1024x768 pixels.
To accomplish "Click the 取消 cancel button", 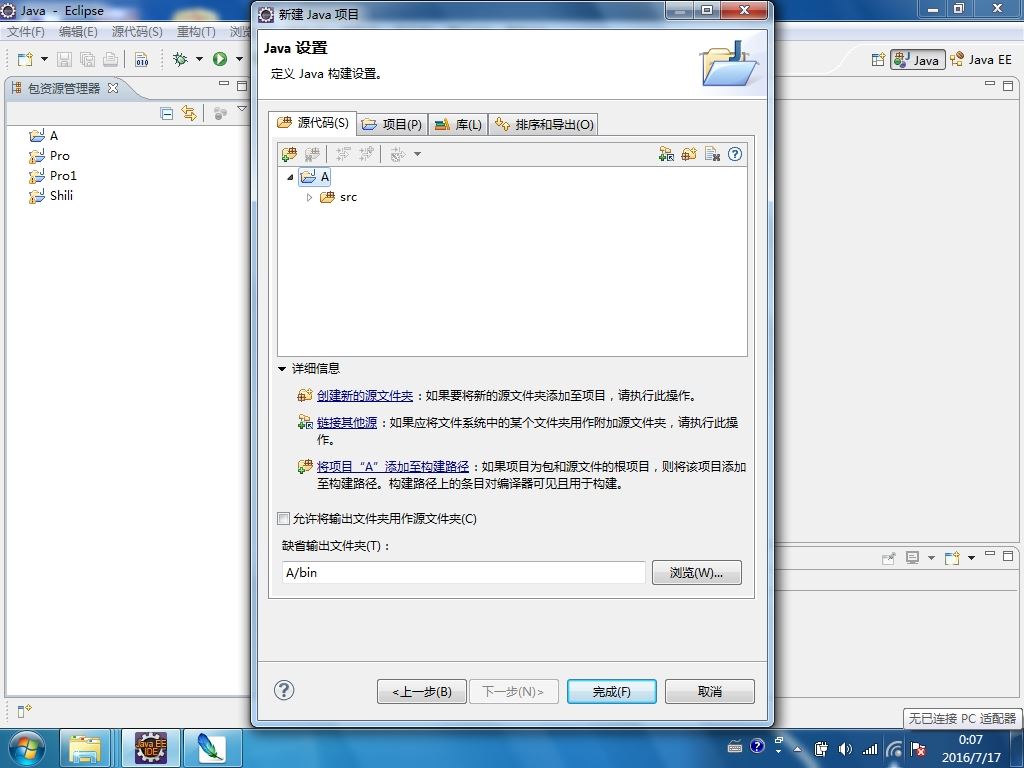I will (710, 692).
